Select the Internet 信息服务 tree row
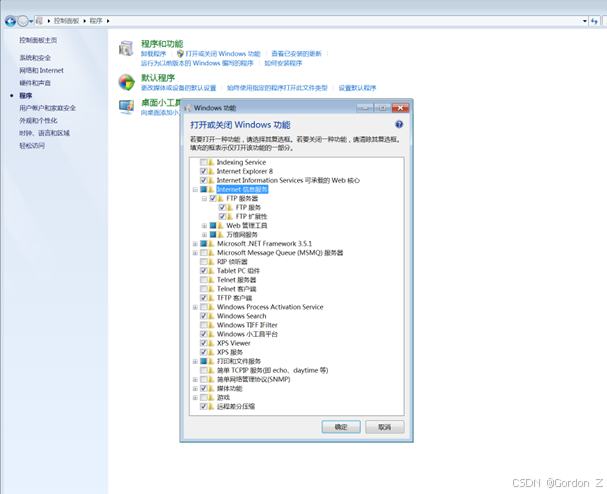This screenshot has width=607, height=494. (242, 189)
